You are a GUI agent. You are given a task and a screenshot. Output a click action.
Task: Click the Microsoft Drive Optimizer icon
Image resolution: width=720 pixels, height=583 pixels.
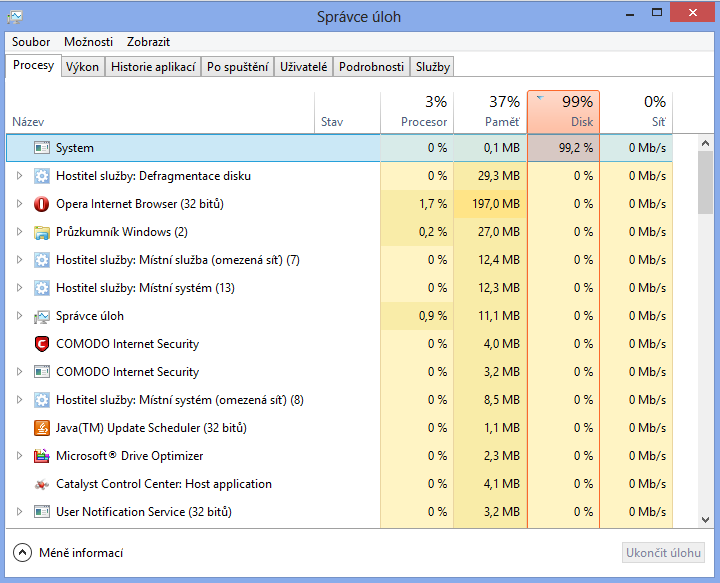(42, 456)
